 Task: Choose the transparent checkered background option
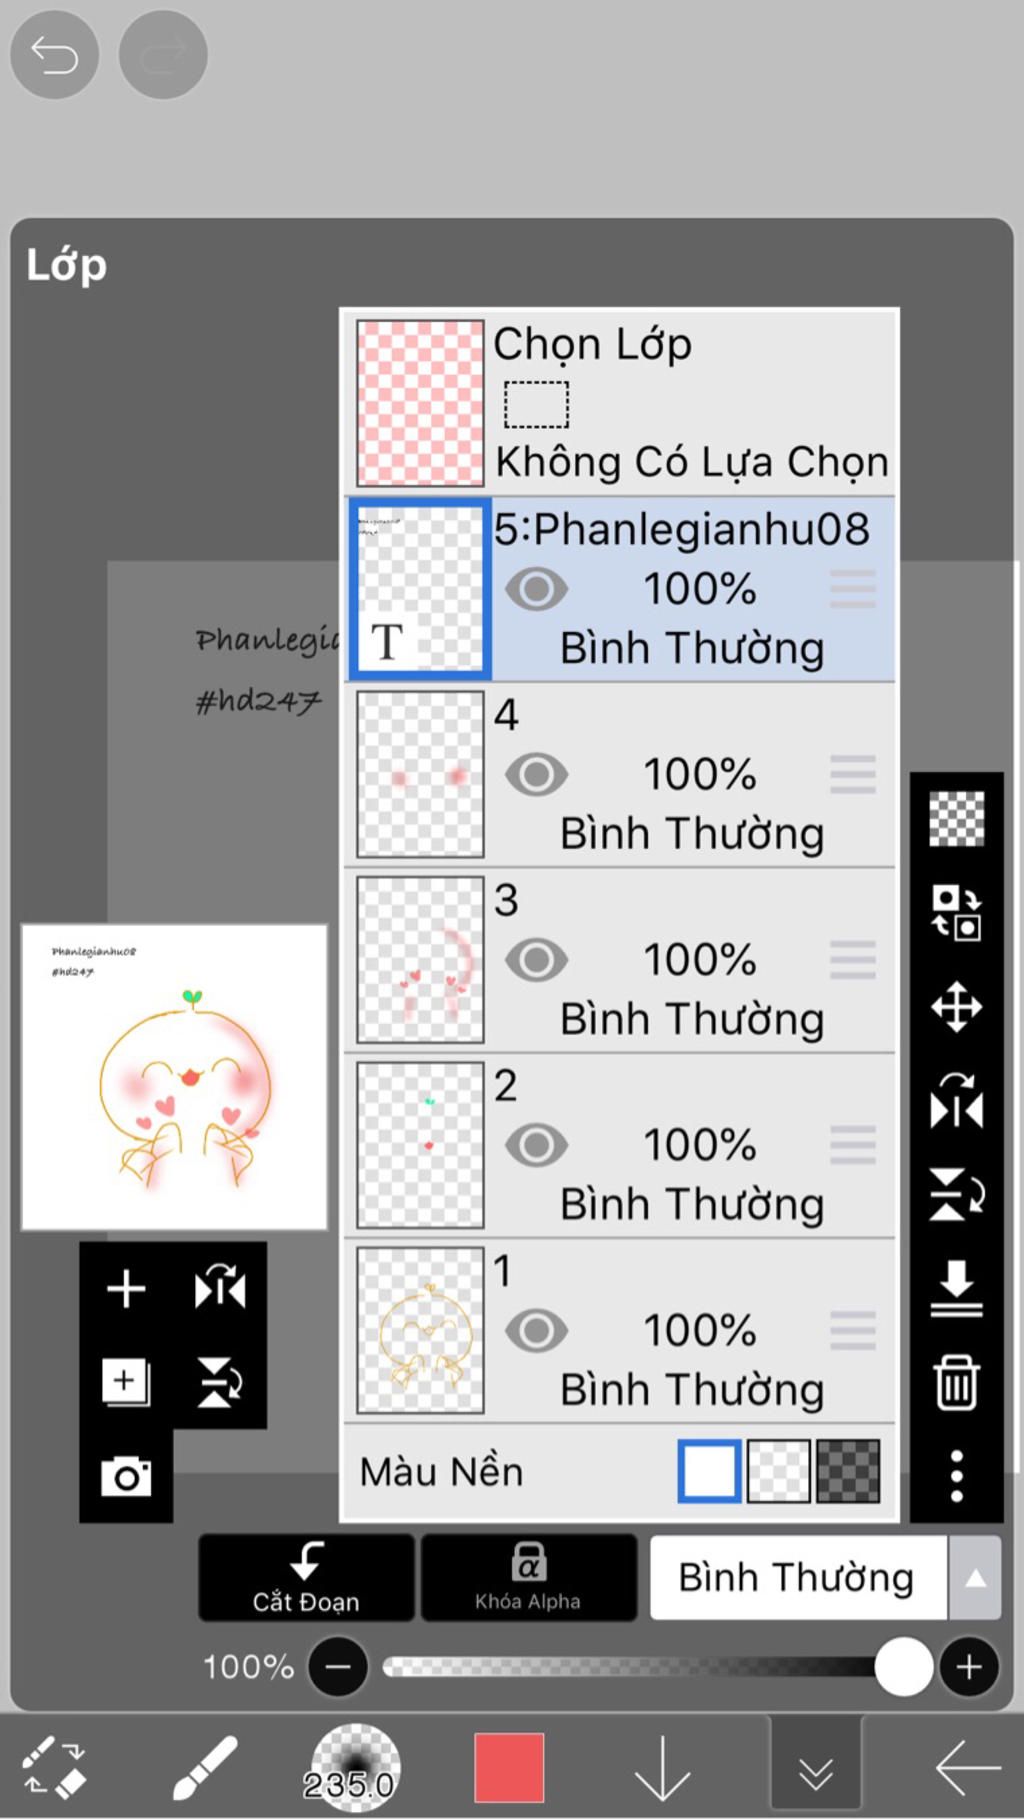tap(779, 1471)
